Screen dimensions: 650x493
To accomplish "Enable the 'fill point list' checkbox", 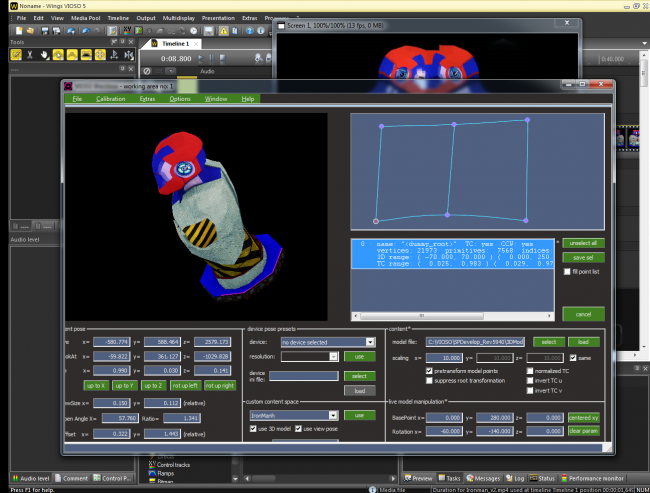I will [568, 272].
